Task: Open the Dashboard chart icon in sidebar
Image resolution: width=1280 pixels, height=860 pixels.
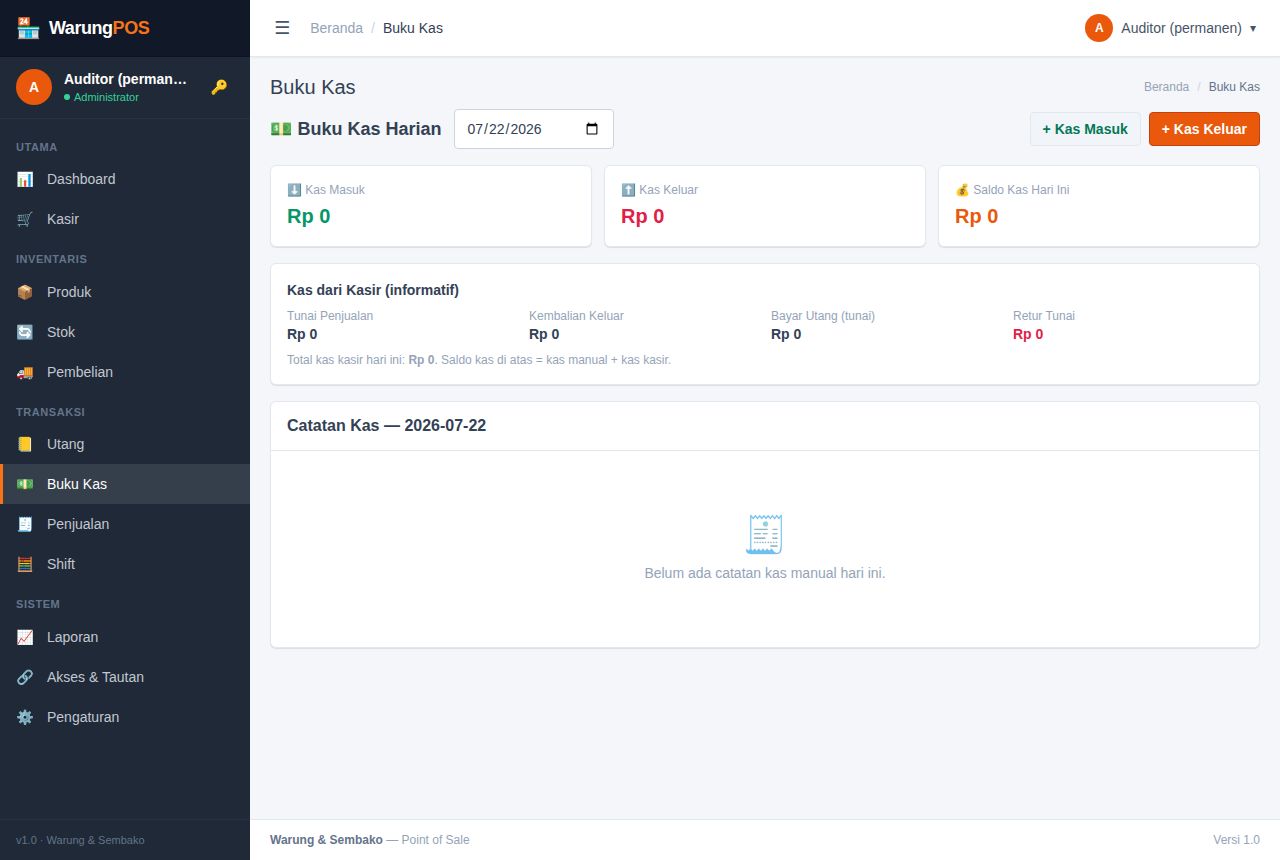Action: [x=25, y=179]
